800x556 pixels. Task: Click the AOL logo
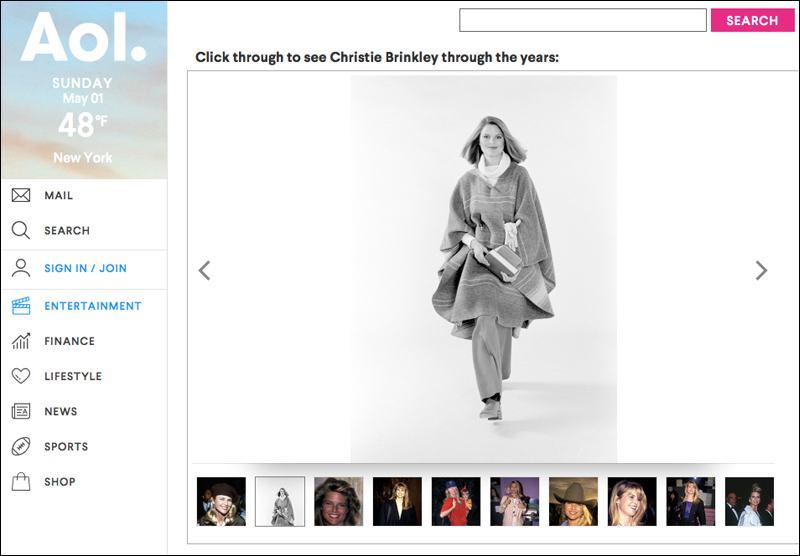click(83, 39)
